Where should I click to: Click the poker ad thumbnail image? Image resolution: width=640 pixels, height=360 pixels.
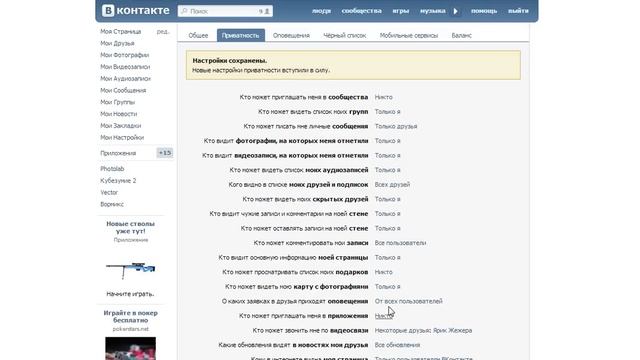131,348
